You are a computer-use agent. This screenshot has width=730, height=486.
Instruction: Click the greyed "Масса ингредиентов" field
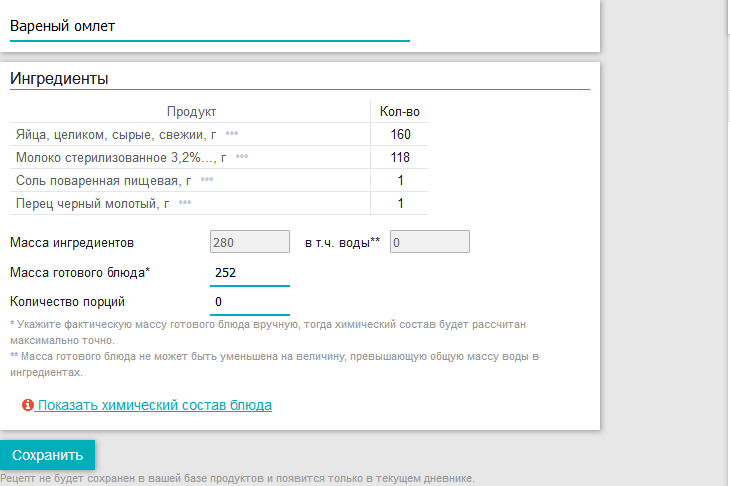pyautogui.click(x=249, y=242)
